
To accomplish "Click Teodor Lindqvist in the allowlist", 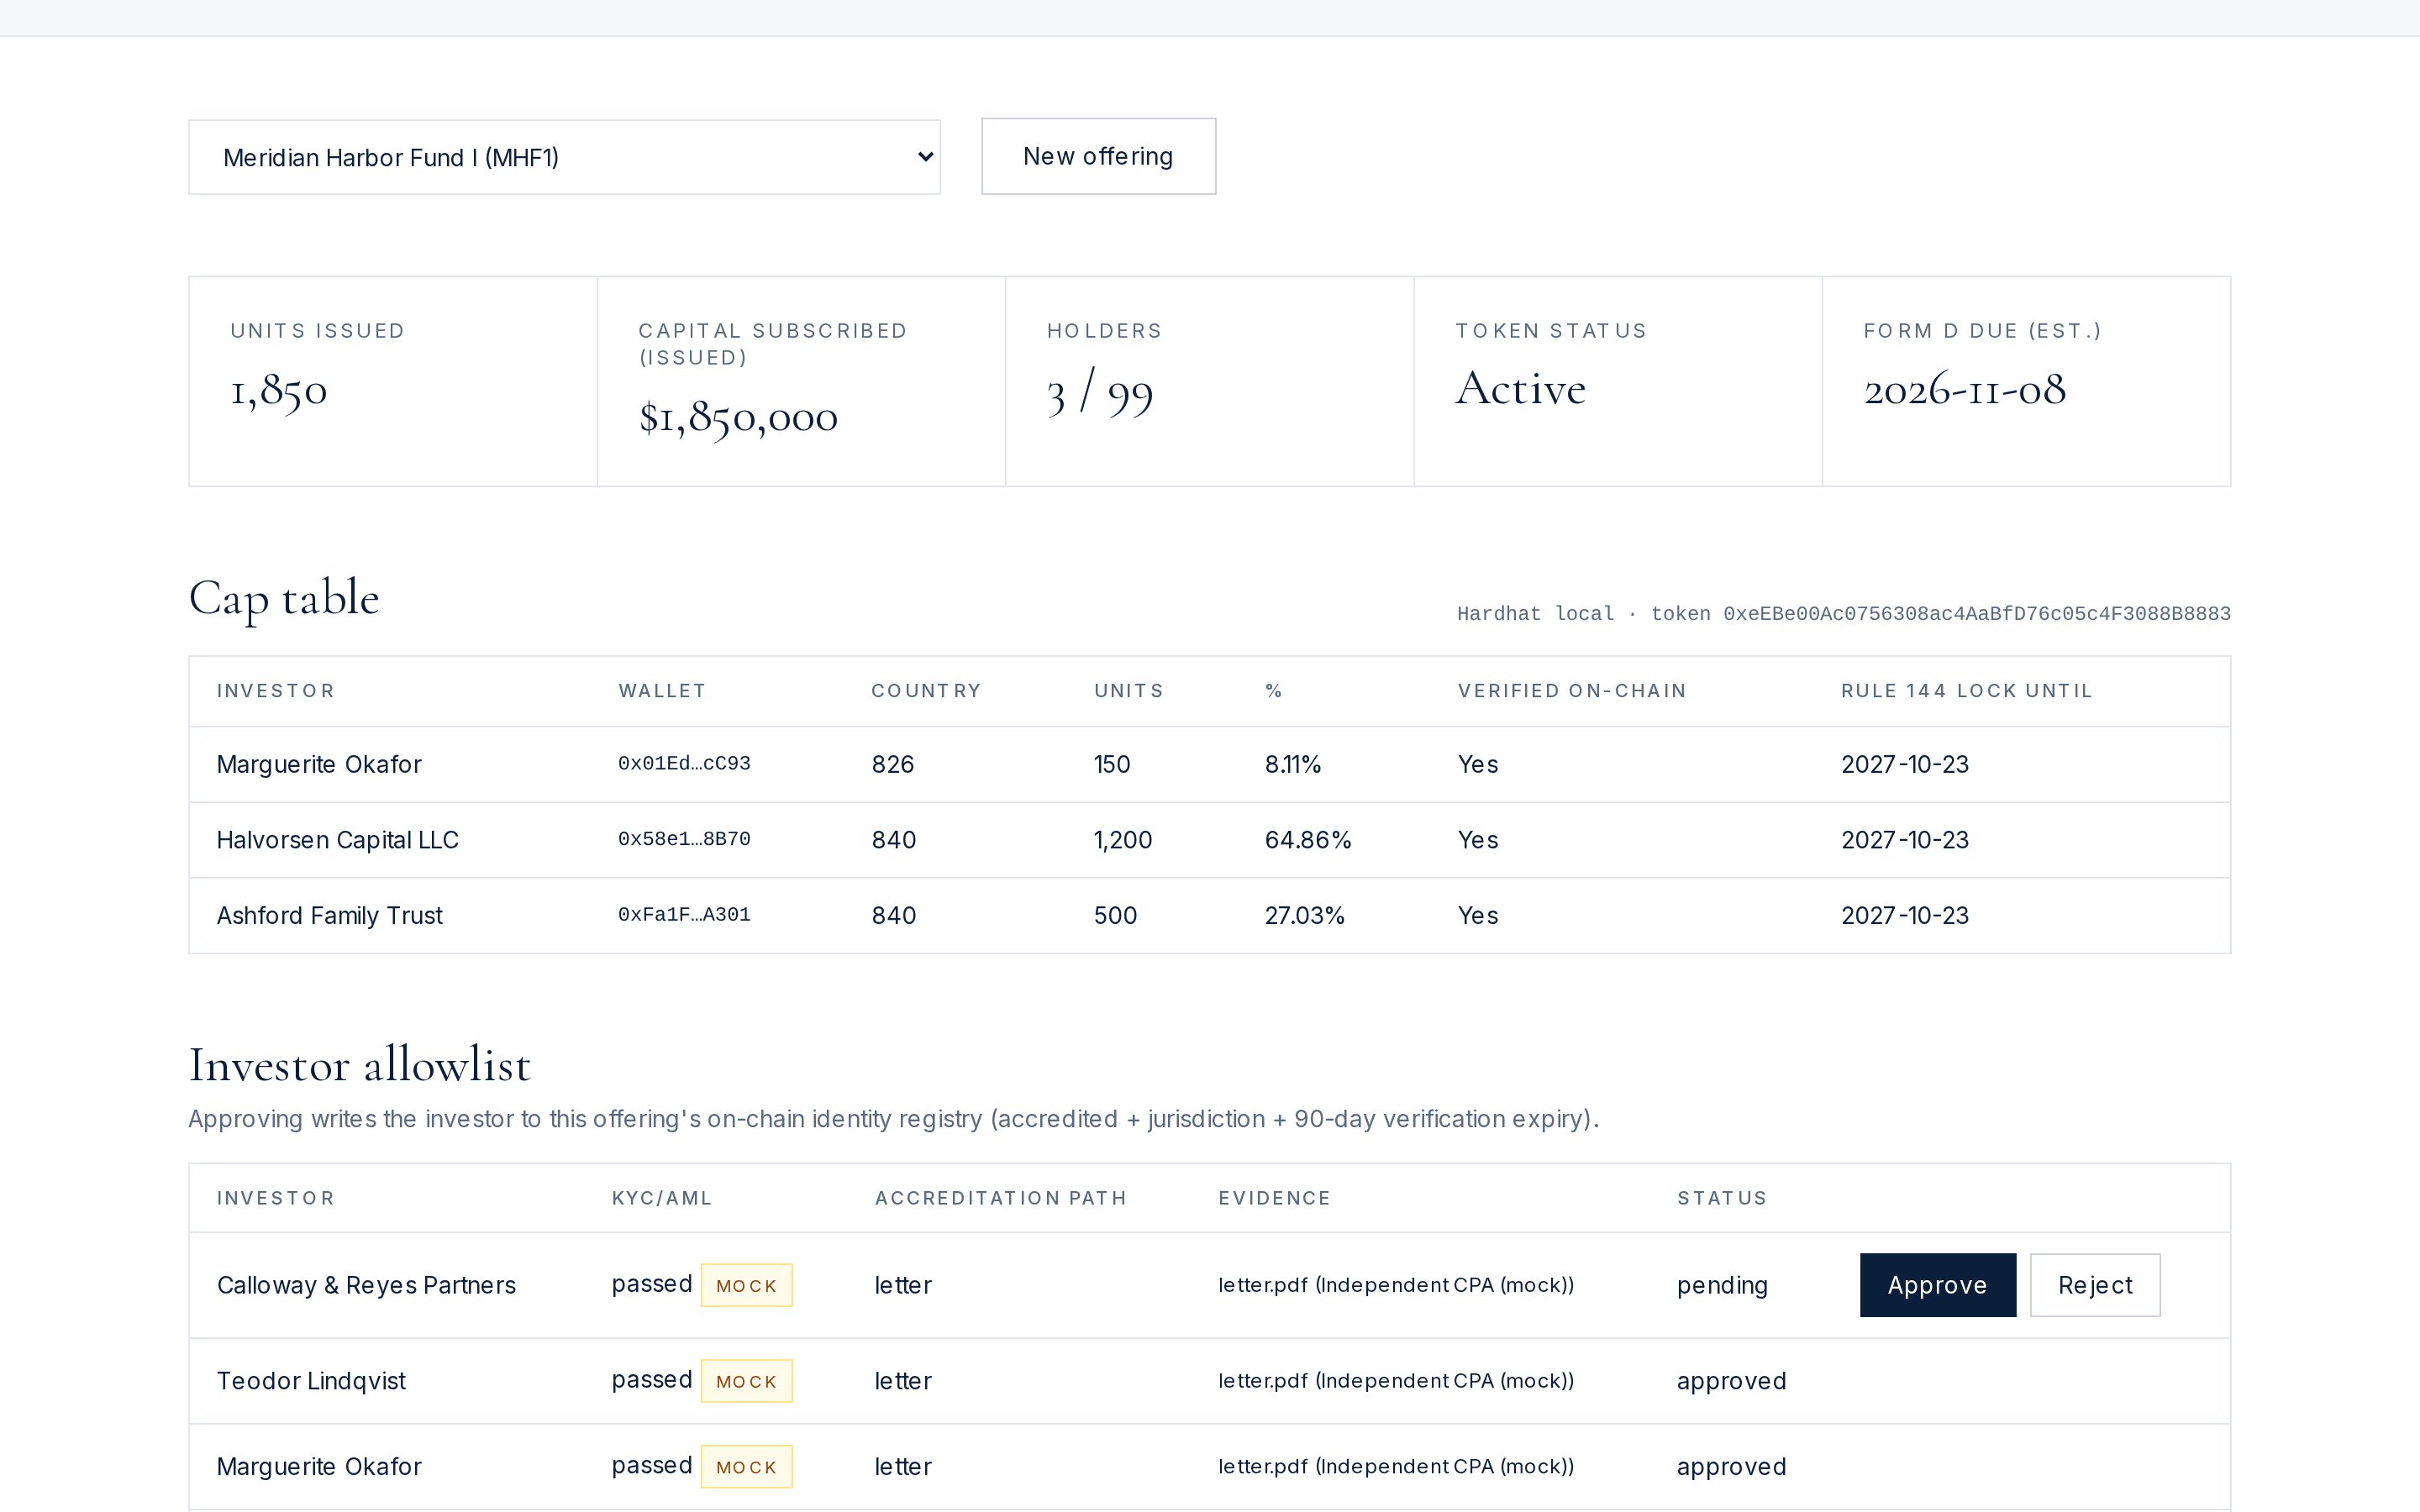I will click(311, 1381).
